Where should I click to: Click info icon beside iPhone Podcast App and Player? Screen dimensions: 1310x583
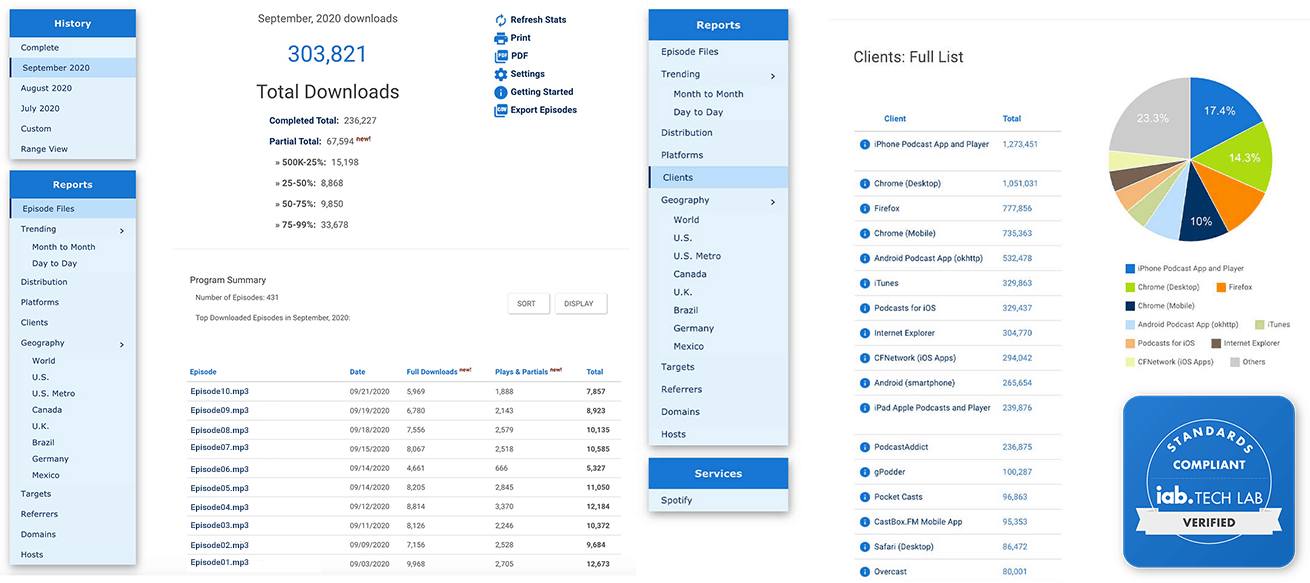[x=865, y=144]
